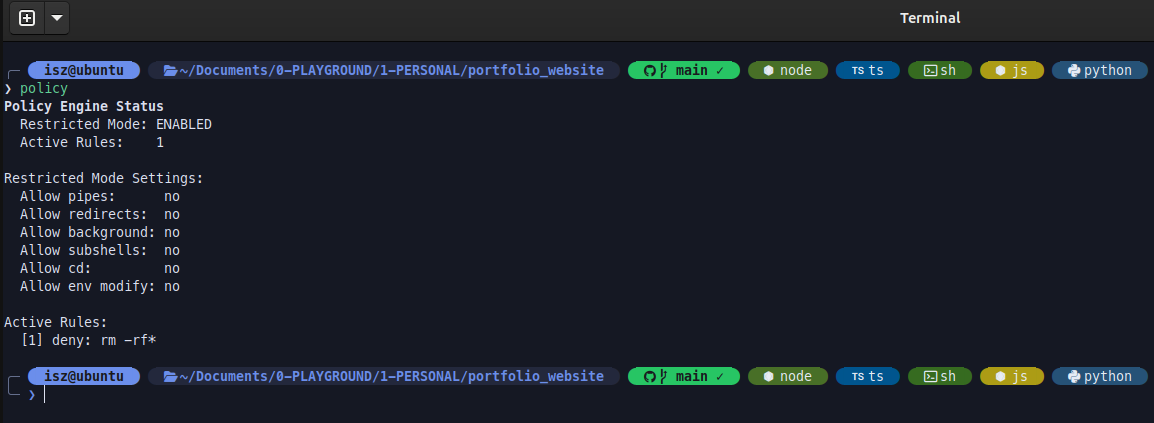Click the Terminal window title
The image size is (1154, 423).
tap(930, 18)
